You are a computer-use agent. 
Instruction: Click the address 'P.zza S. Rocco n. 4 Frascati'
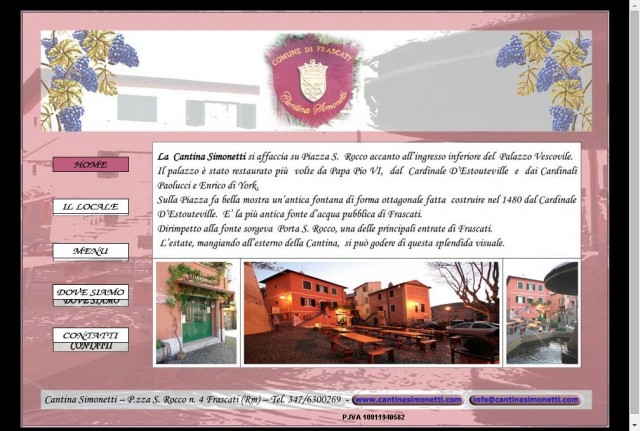click(x=183, y=400)
